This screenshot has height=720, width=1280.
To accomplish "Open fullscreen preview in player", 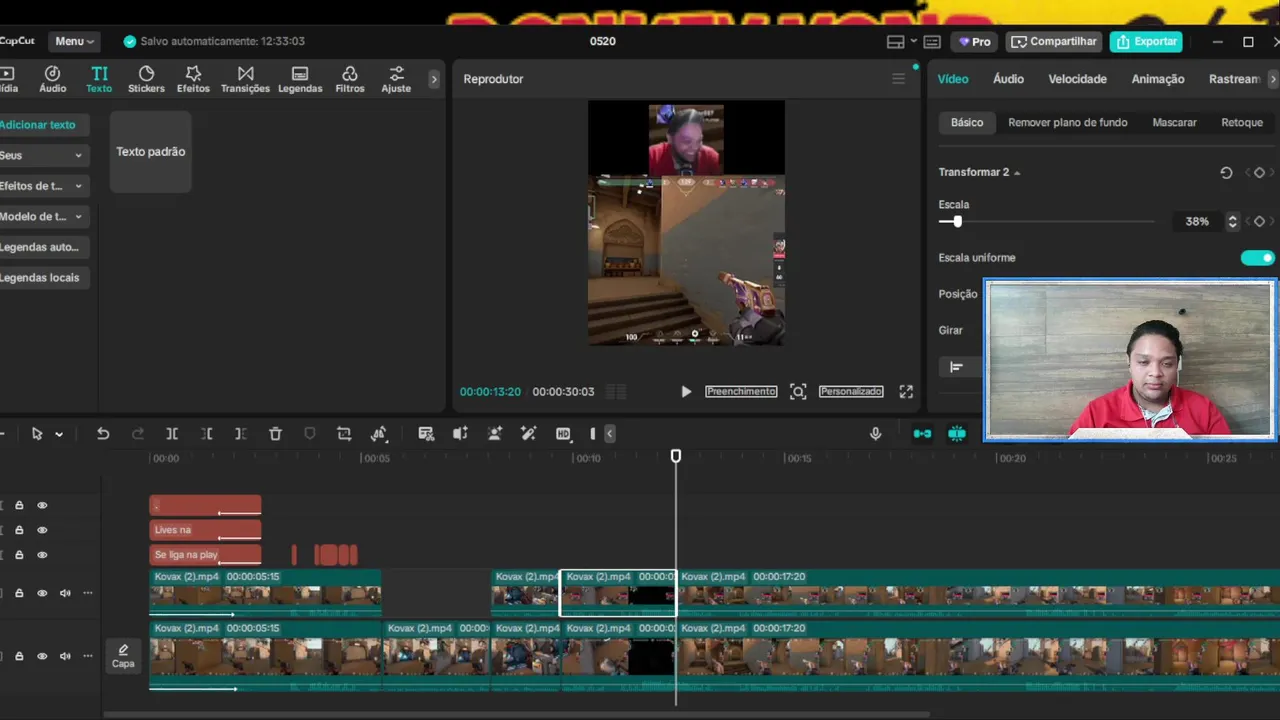I will tap(906, 392).
